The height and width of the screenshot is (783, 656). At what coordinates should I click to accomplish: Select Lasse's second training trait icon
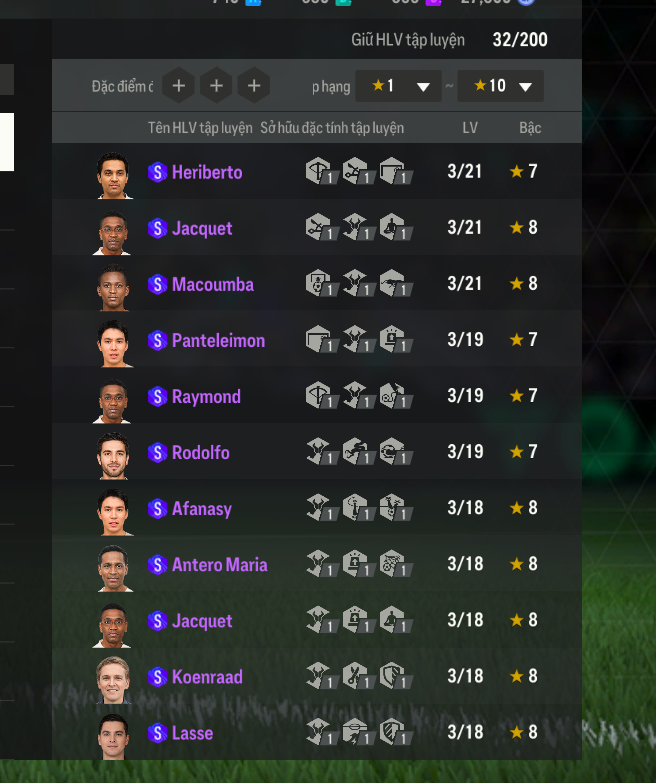pos(358,732)
